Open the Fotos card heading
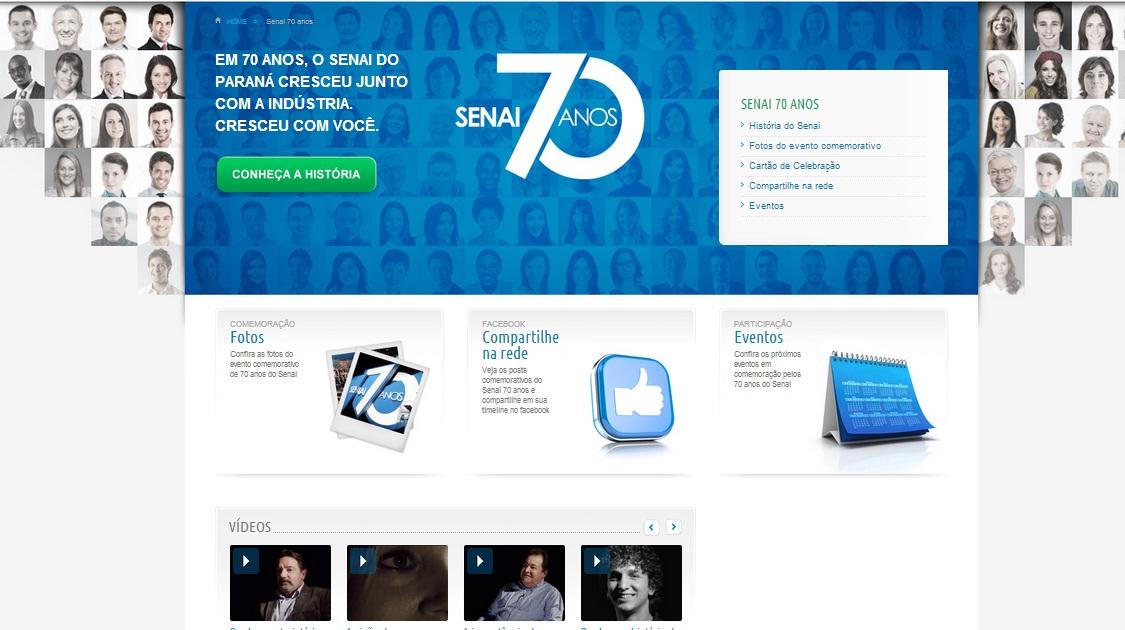The image size is (1125, 630). (247, 337)
